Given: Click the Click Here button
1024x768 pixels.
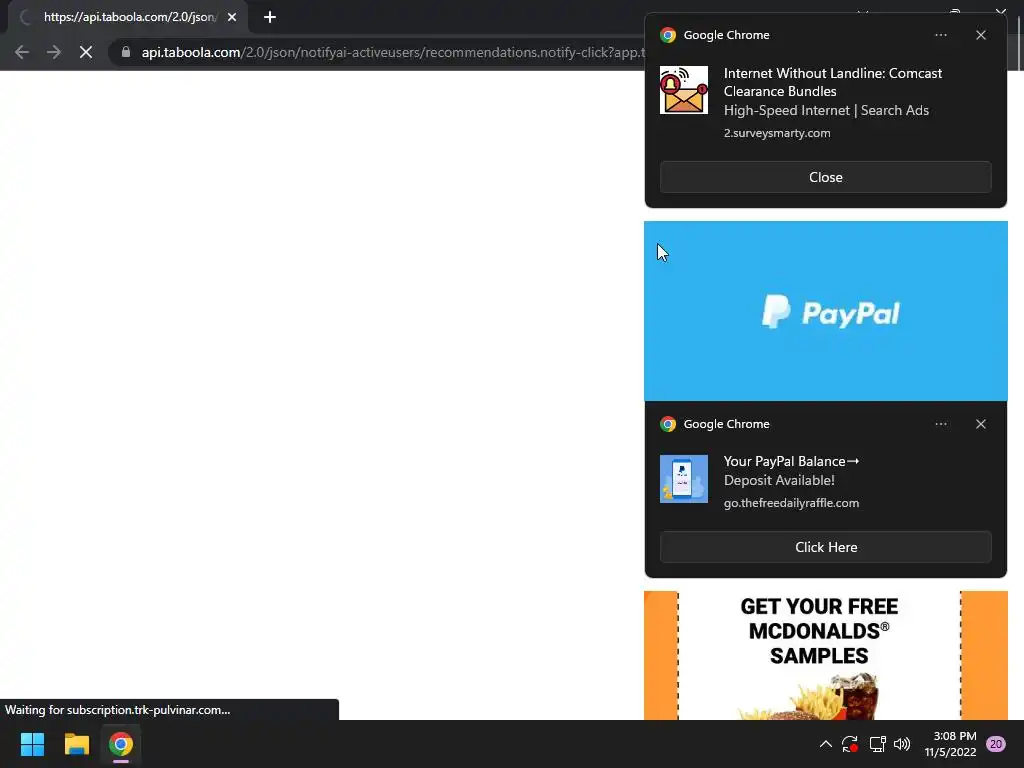Looking at the screenshot, I should coord(825,547).
